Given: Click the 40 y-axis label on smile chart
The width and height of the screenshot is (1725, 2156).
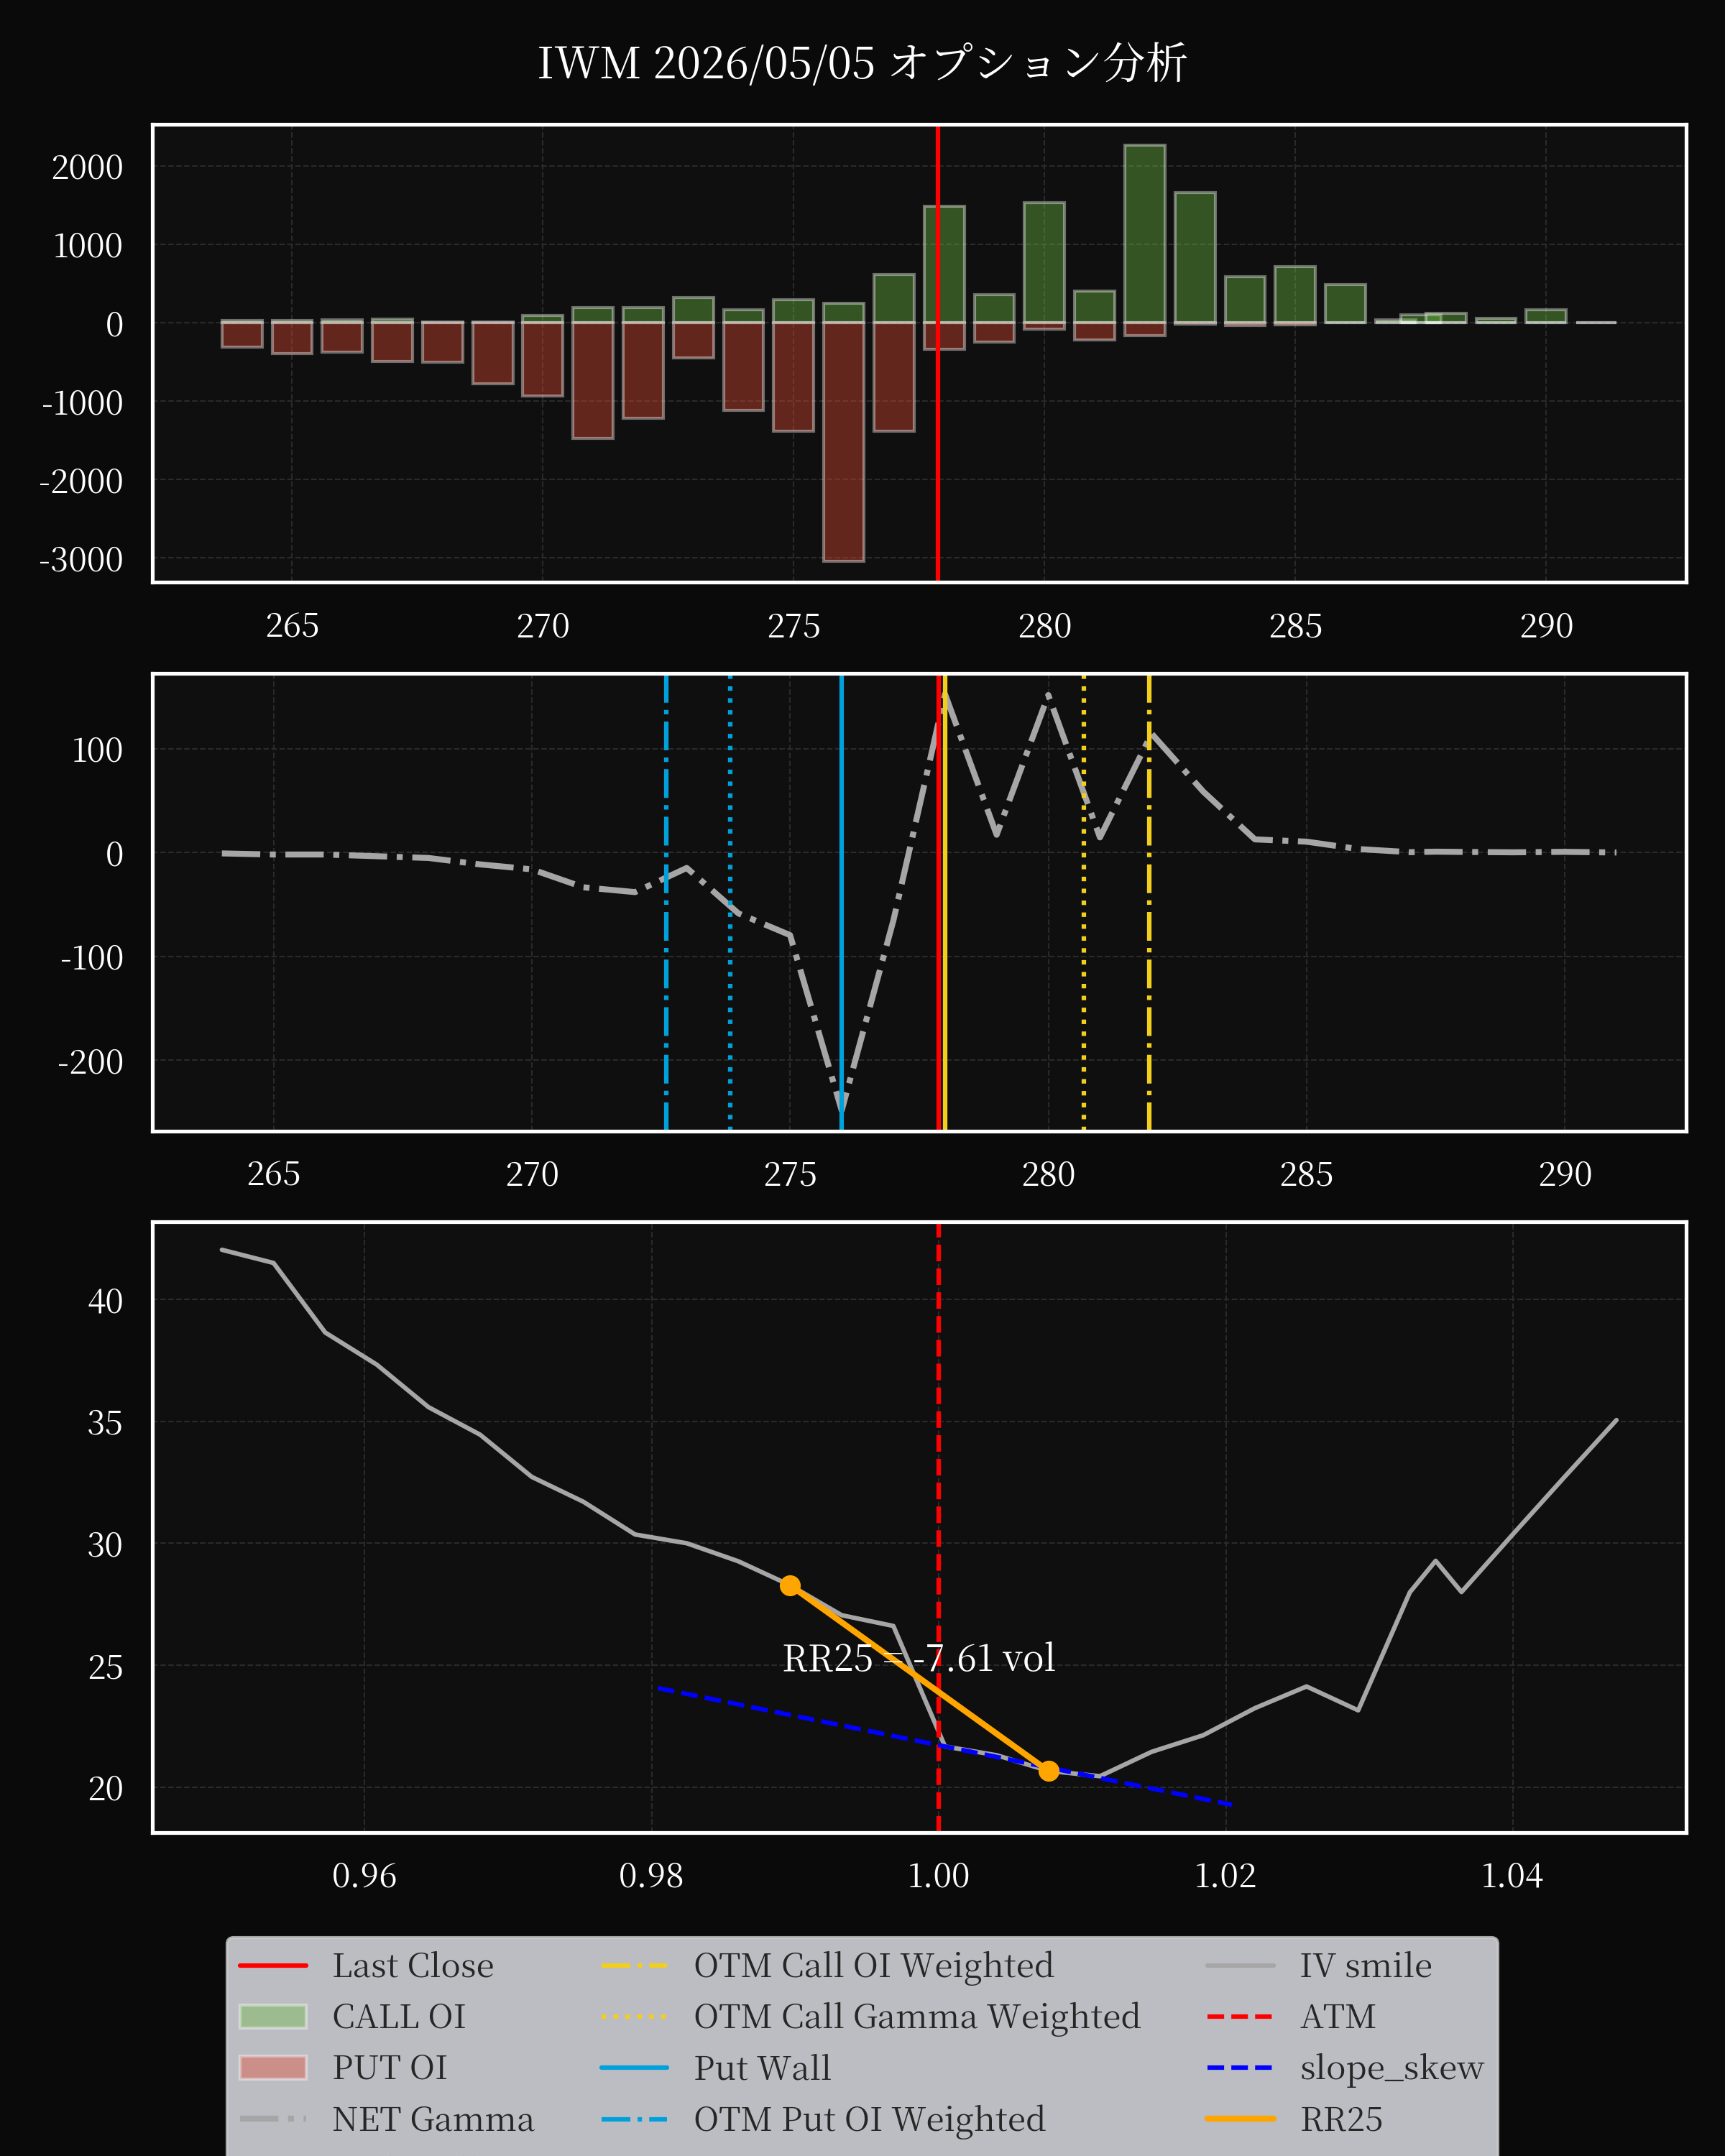Looking at the screenshot, I should [x=105, y=1301].
